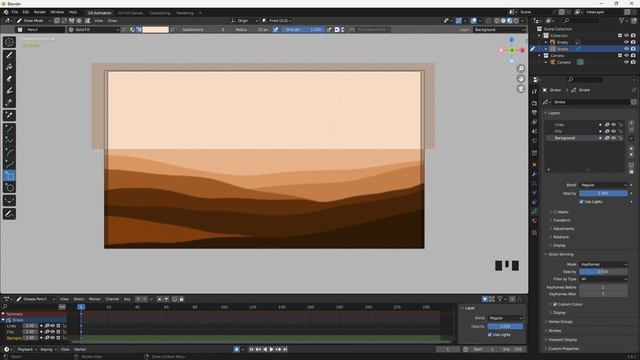This screenshot has width=640, height=360.
Task: Select the Erase tool
Action: [x=9, y=78]
